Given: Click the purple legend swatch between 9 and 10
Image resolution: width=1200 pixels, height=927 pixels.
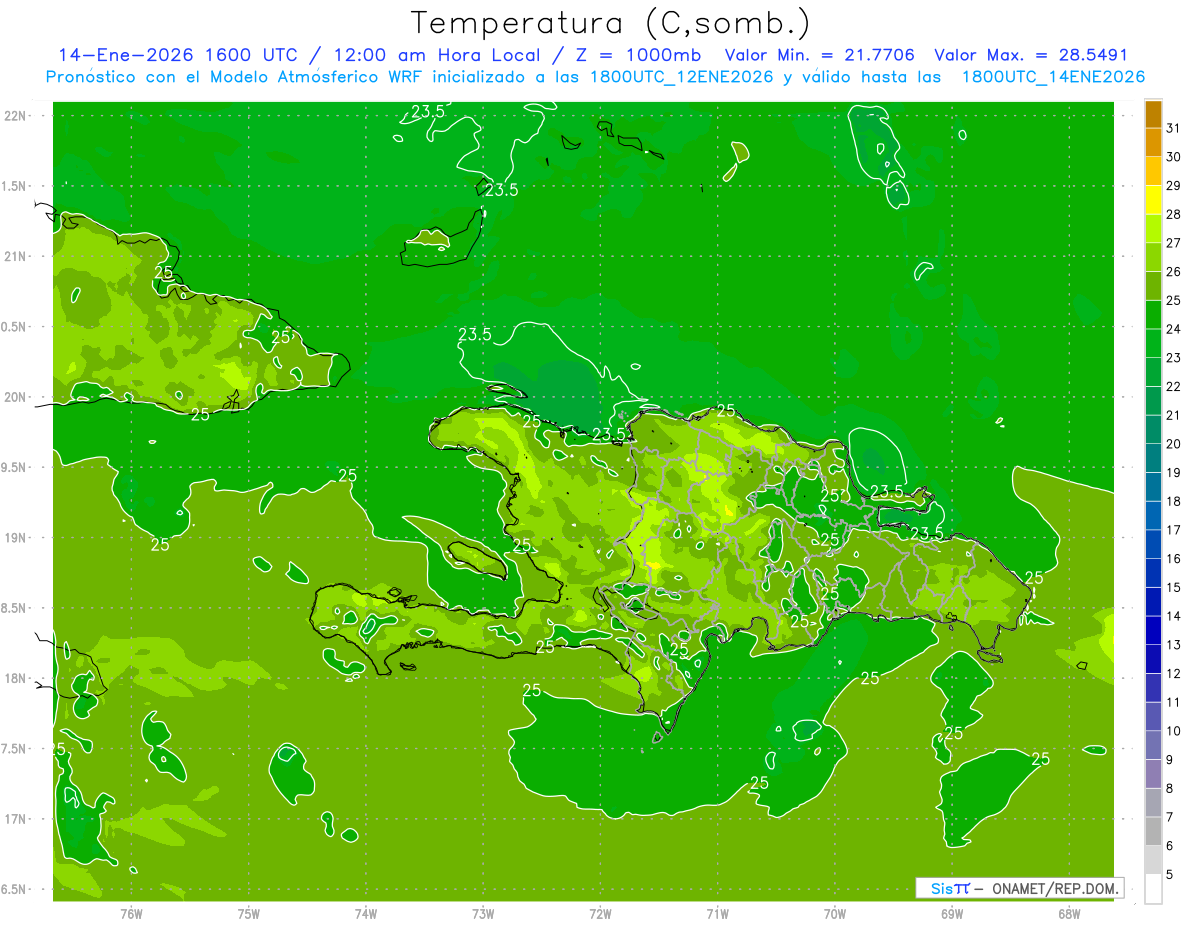Looking at the screenshot, I should (1153, 745).
